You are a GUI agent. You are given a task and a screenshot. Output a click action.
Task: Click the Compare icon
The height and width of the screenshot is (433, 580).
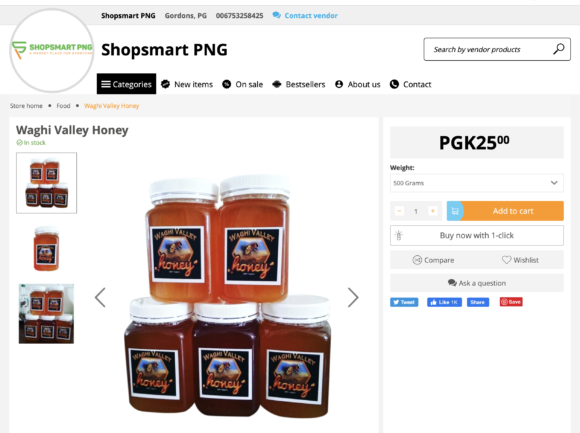point(417,260)
